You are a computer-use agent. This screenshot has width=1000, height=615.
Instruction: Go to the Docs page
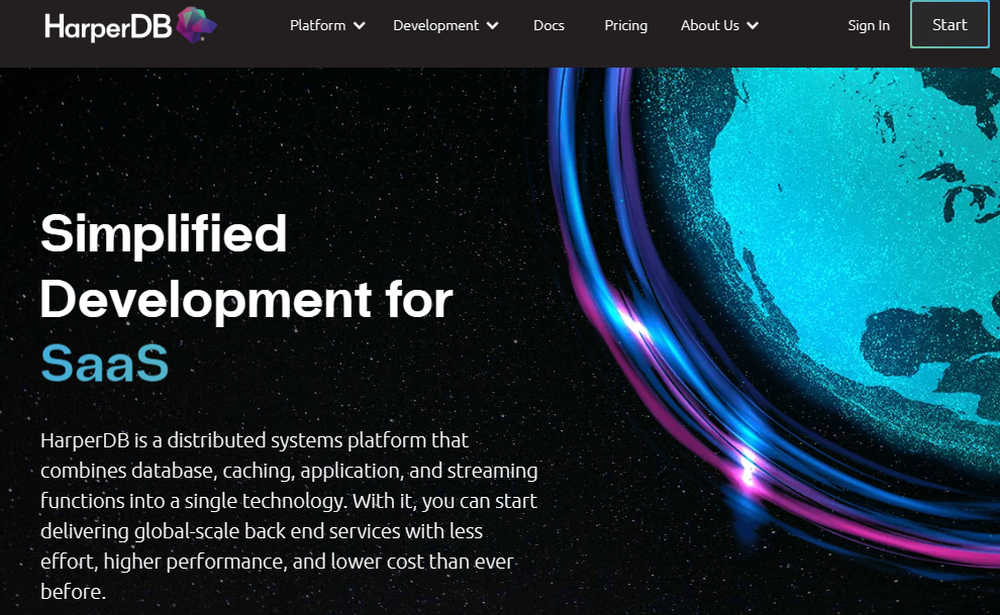point(548,26)
